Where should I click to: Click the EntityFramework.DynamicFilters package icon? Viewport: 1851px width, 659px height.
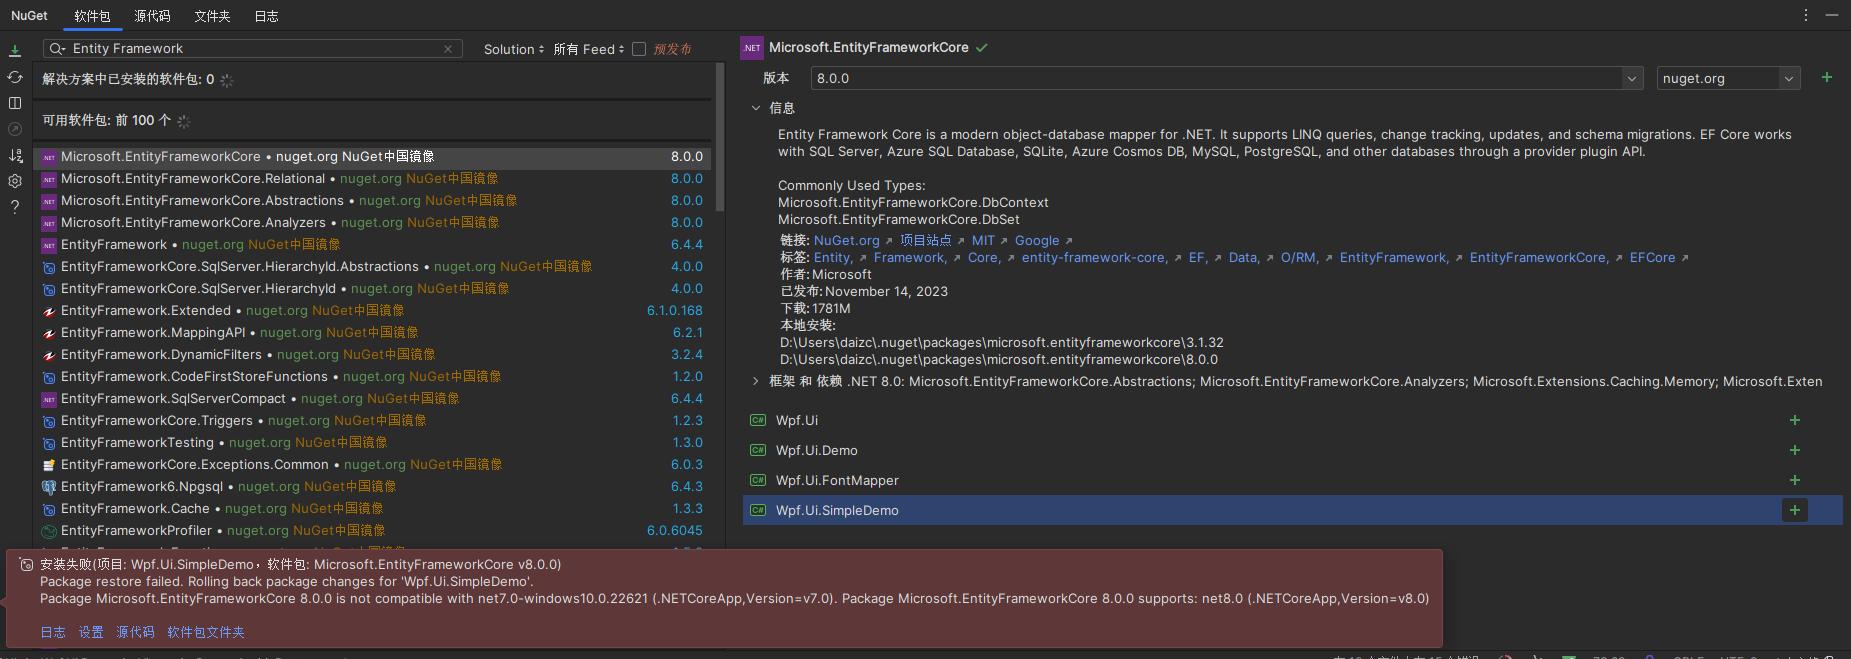tap(49, 355)
